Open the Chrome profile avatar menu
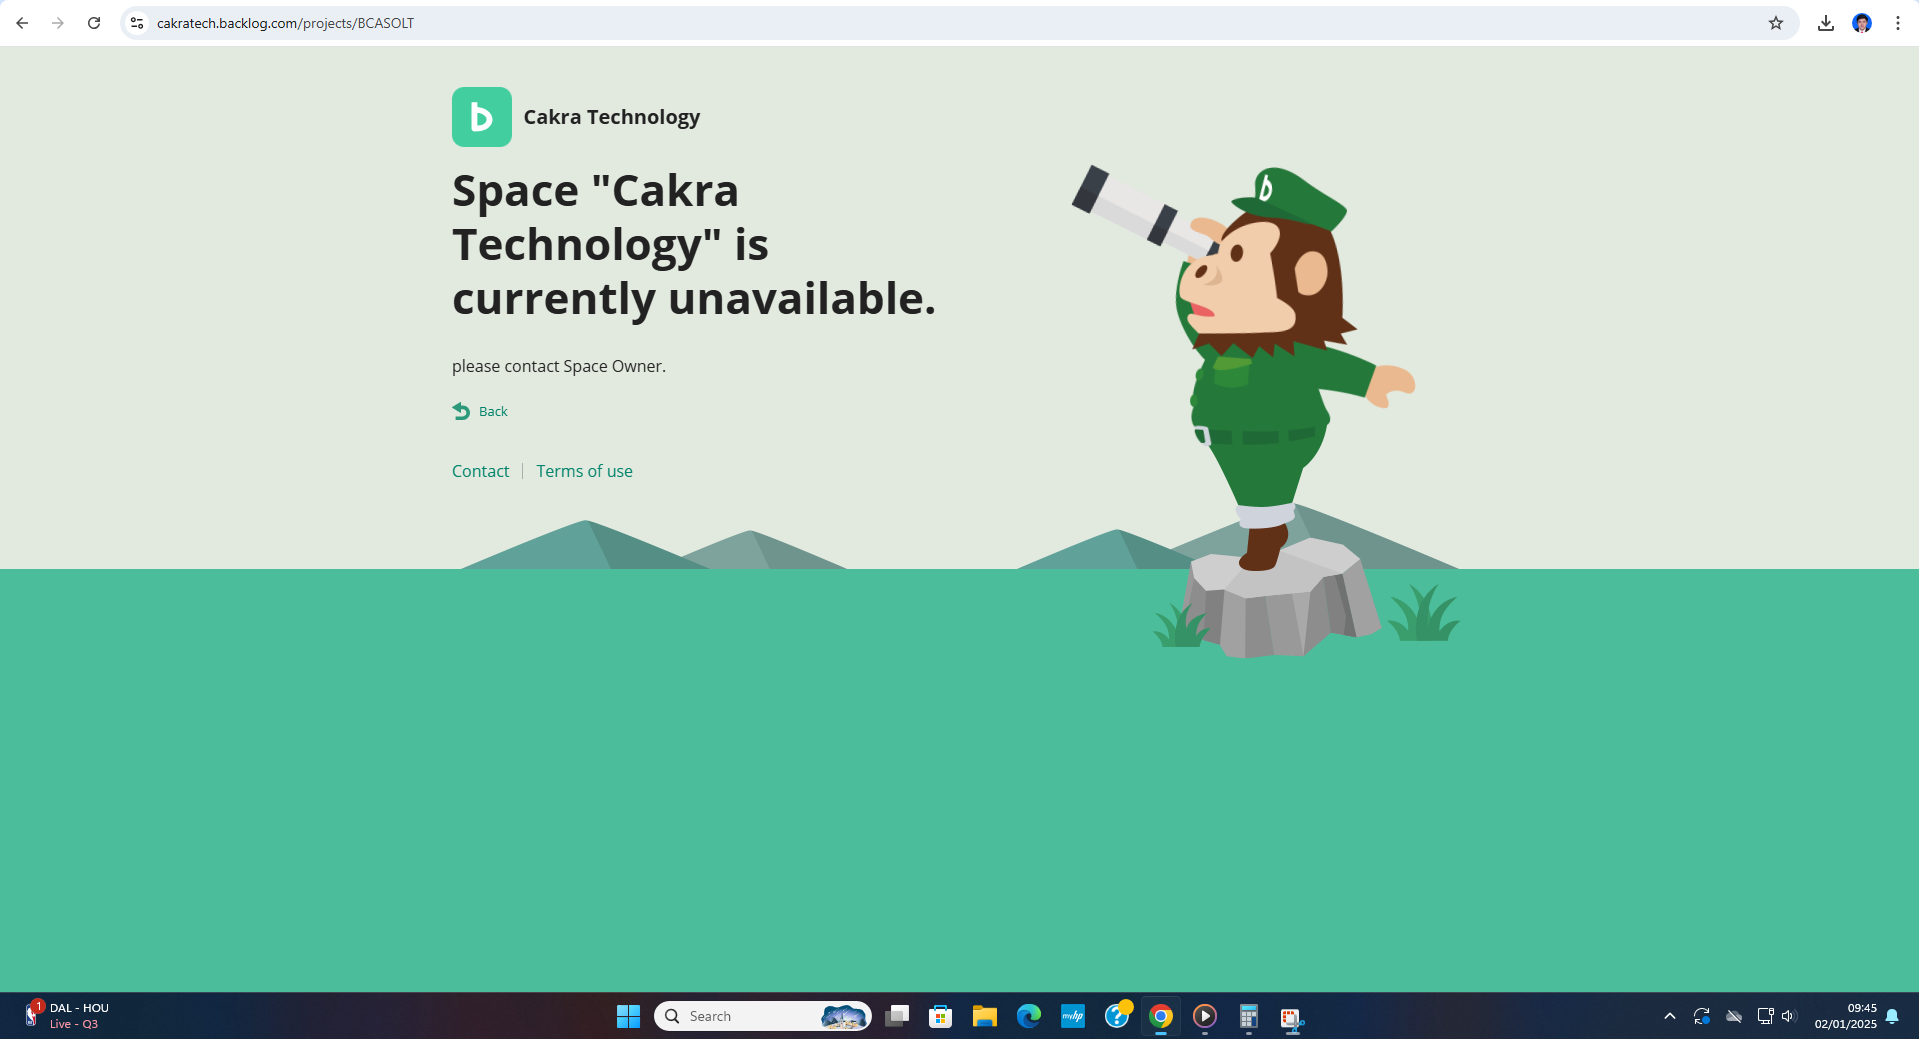Image resolution: width=1919 pixels, height=1039 pixels. [x=1862, y=23]
